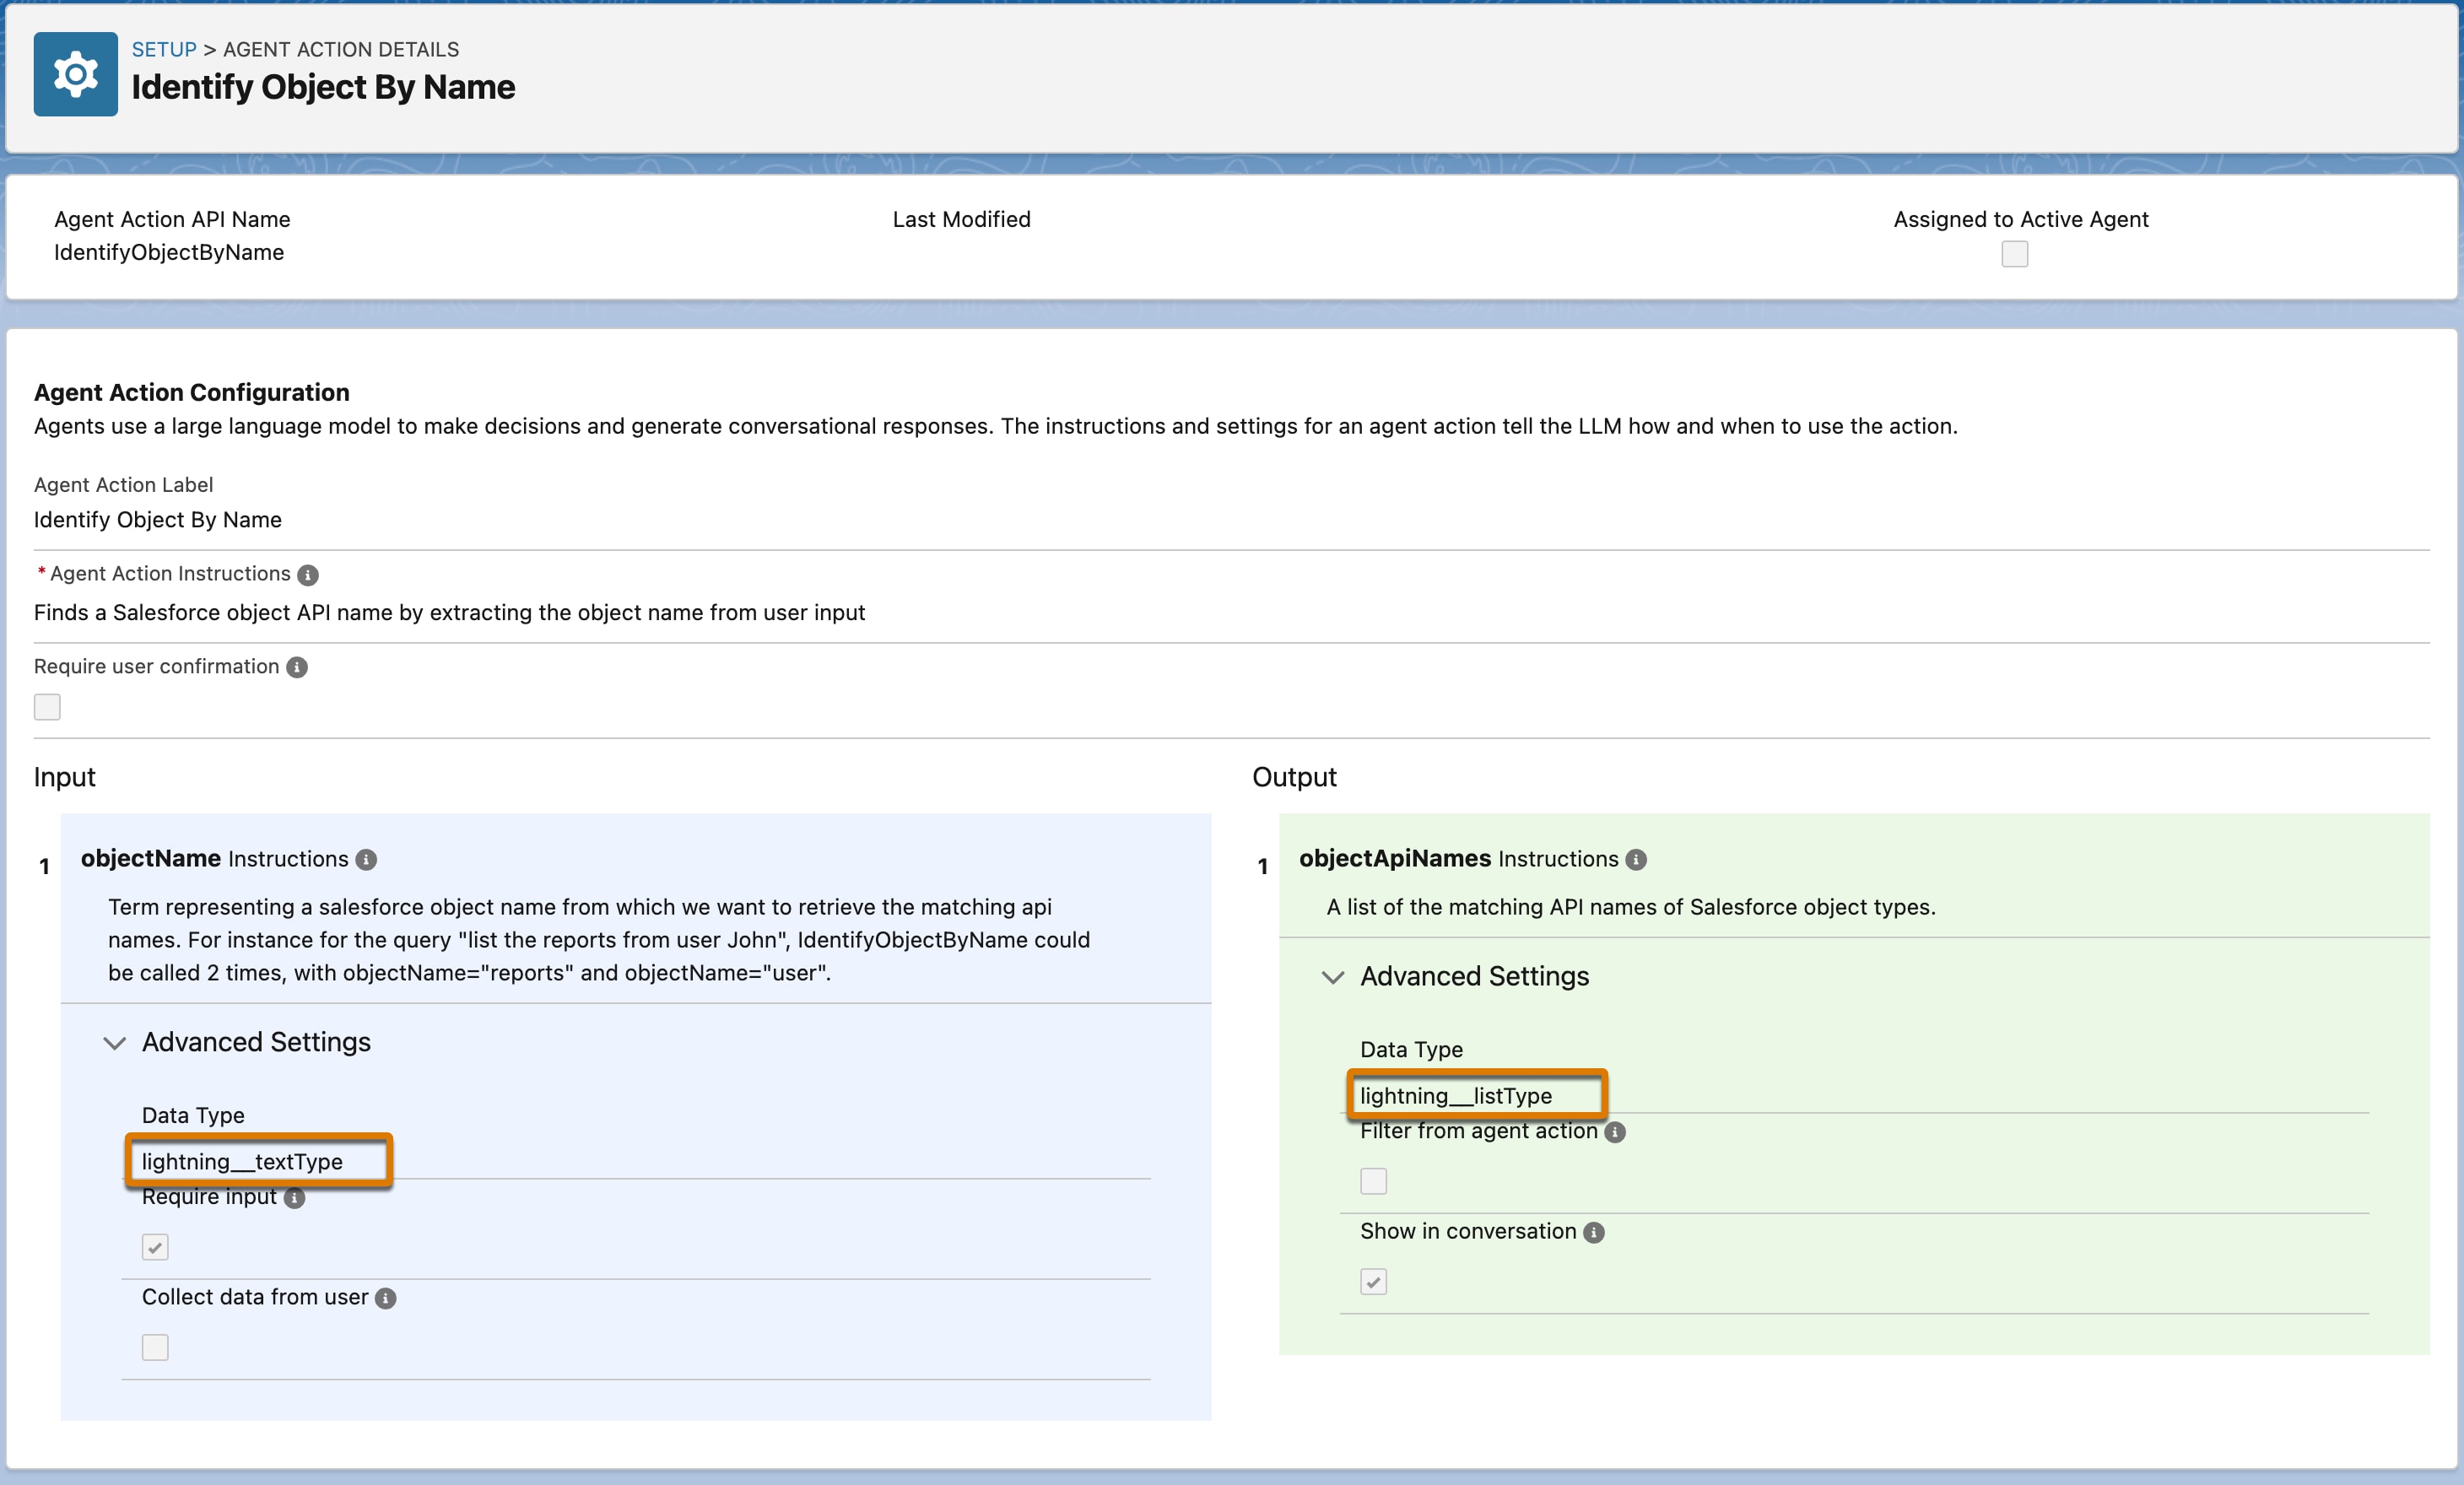Image resolution: width=2464 pixels, height=1485 pixels.
Task: Click the lightning__textType data type value
Action: pyautogui.click(x=242, y=1161)
